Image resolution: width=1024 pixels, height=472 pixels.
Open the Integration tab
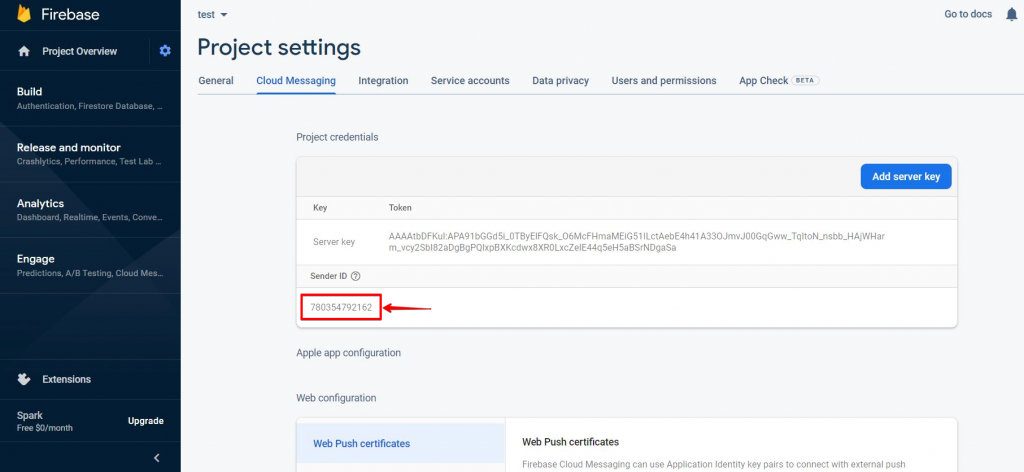pos(383,80)
